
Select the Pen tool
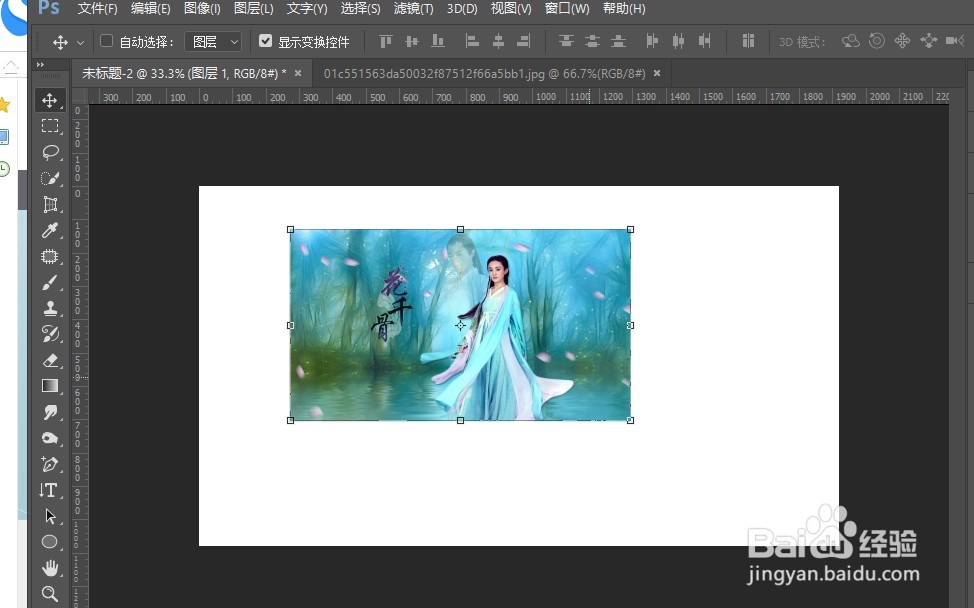[x=50, y=464]
